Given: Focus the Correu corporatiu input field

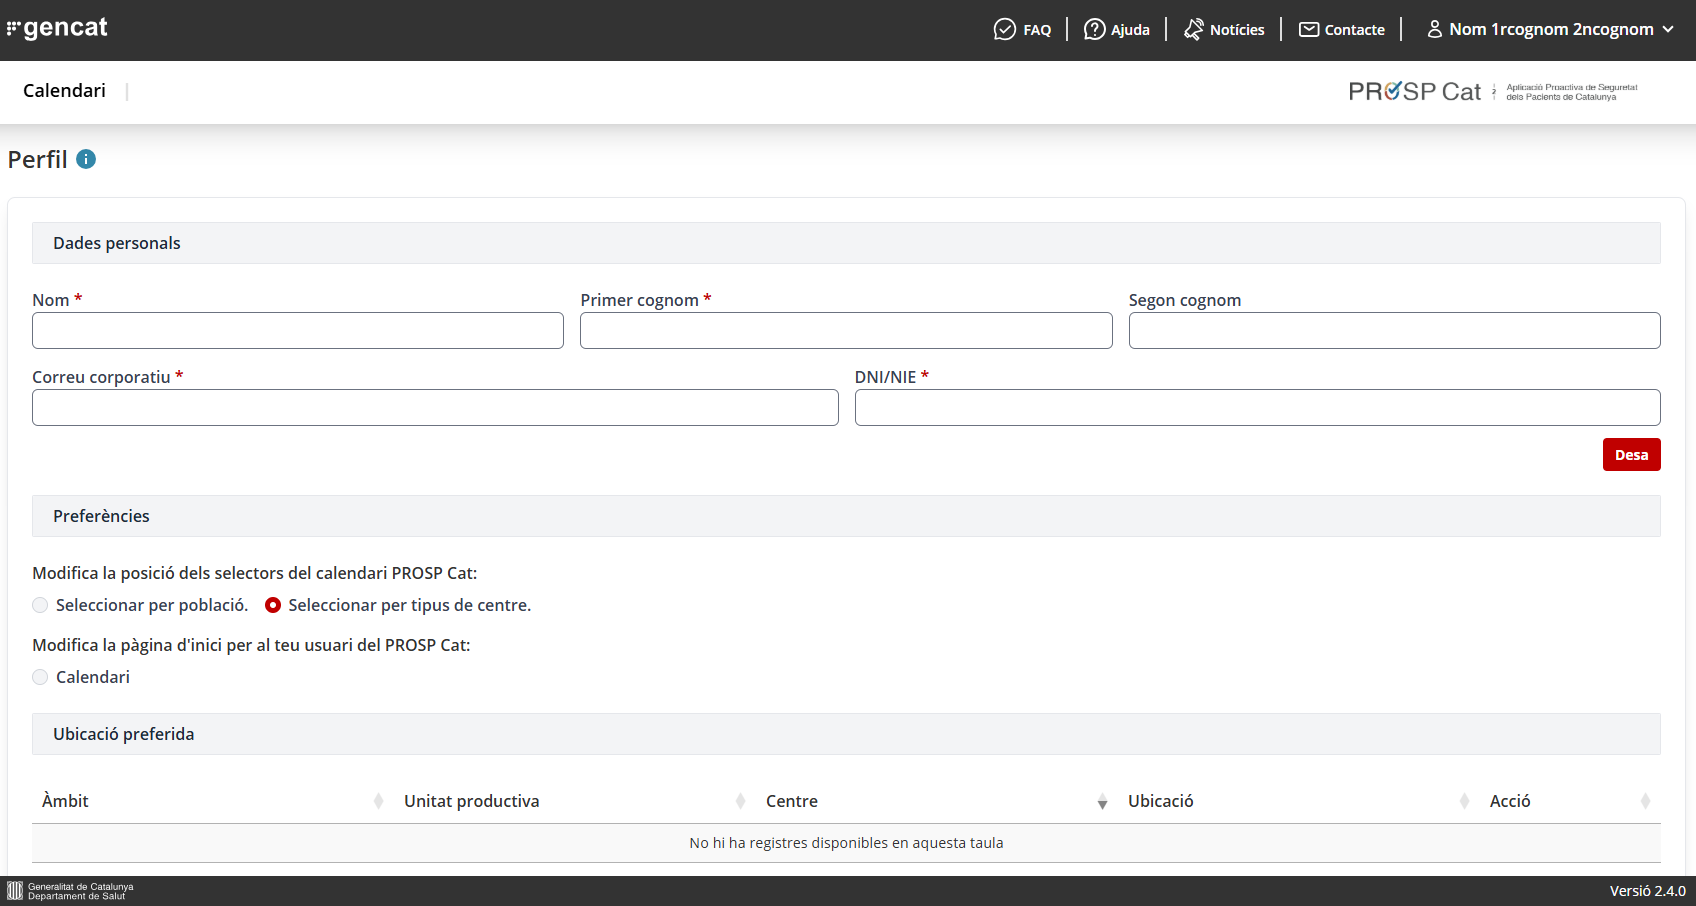Looking at the screenshot, I should coord(435,408).
